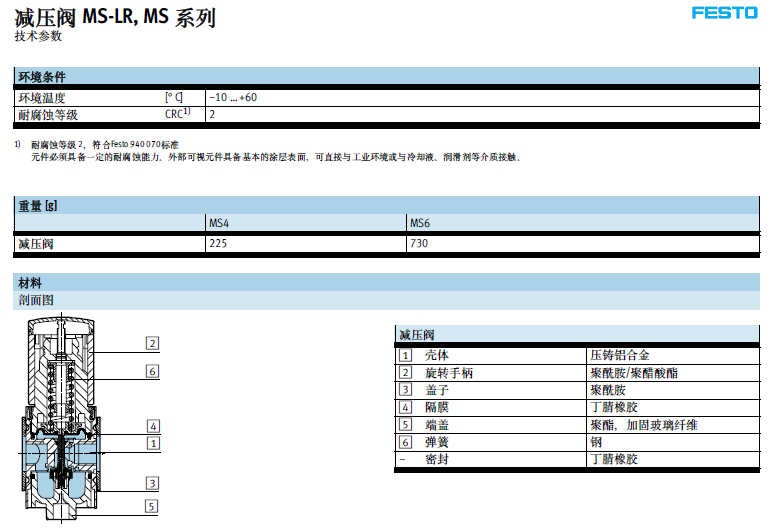Image resolution: width=780 pixels, height=532 pixels.
Task: Click the "[°C]" unit text
Action: 174,98
